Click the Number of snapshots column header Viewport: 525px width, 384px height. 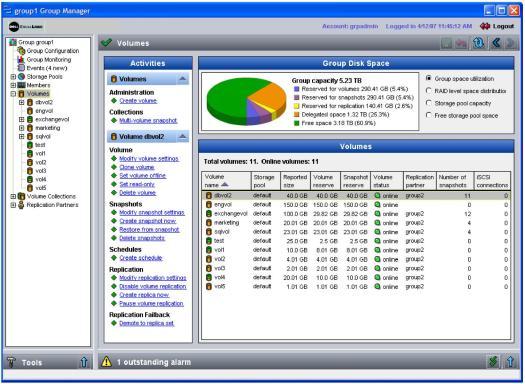pos(455,181)
